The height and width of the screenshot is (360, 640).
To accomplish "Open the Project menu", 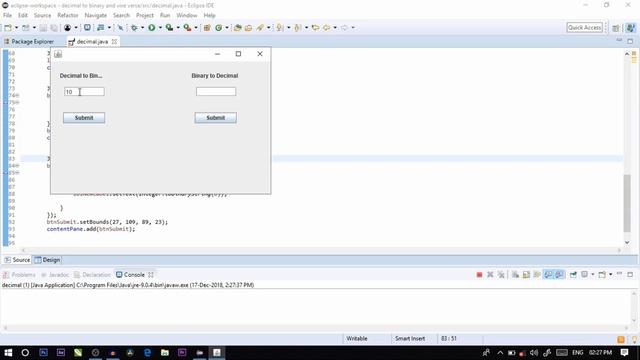I will click(x=145, y=15).
